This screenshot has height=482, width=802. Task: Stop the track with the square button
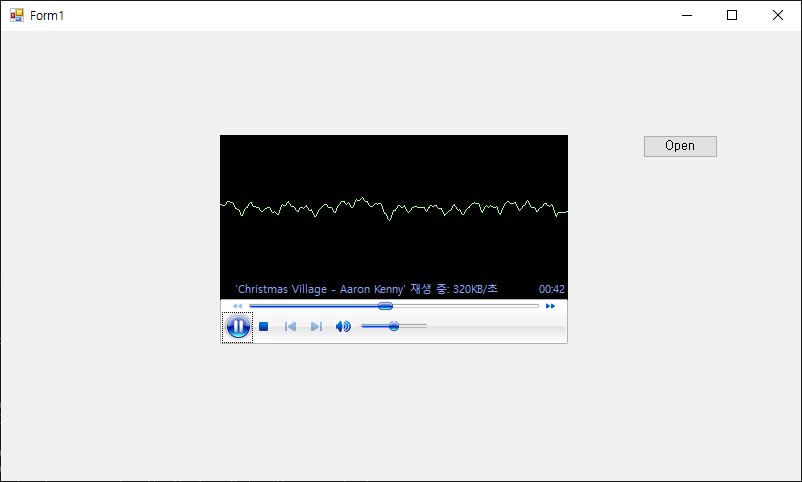[x=263, y=326]
